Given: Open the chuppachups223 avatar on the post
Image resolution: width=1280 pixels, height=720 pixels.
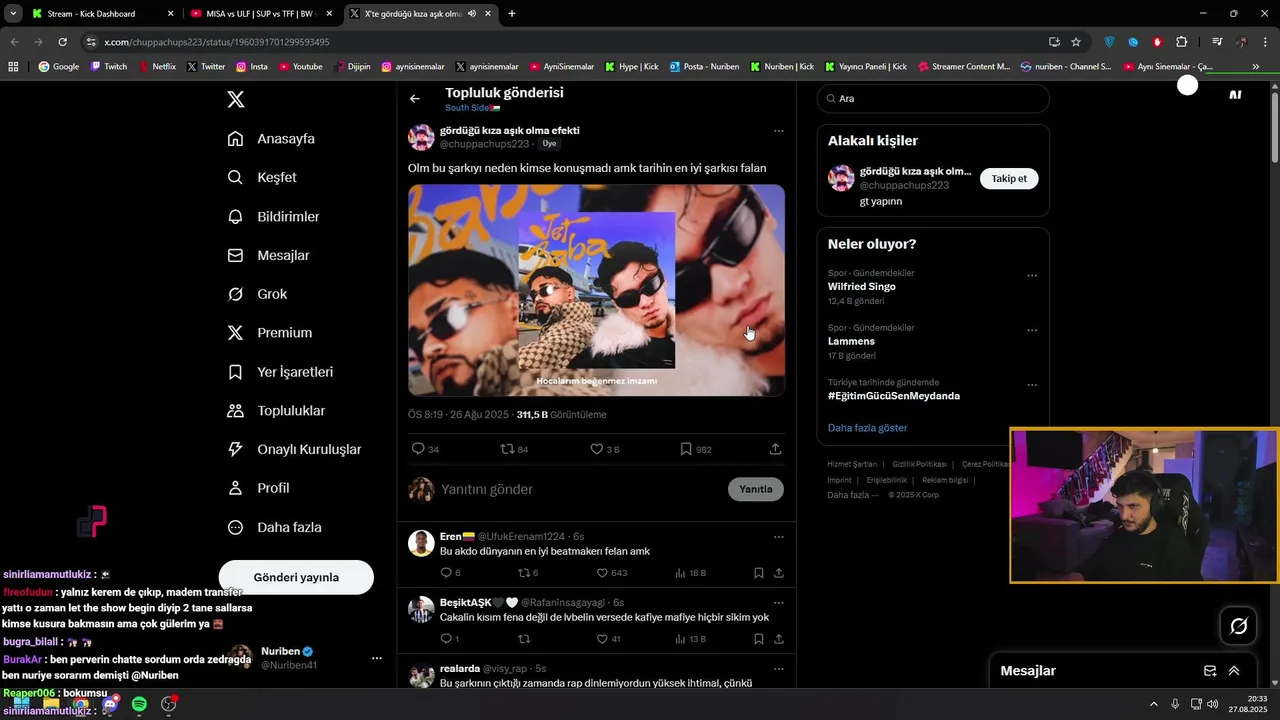Looking at the screenshot, I should click(421, 137).
